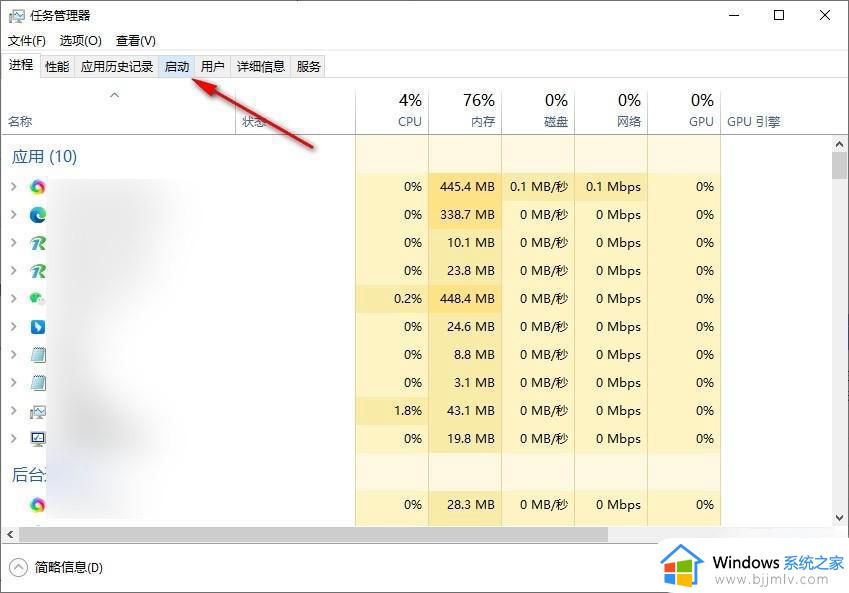Click the green R icon with 23.8 MB
Image resolution: width=849 pixels, height=593 pixels.
pos(37,271)
